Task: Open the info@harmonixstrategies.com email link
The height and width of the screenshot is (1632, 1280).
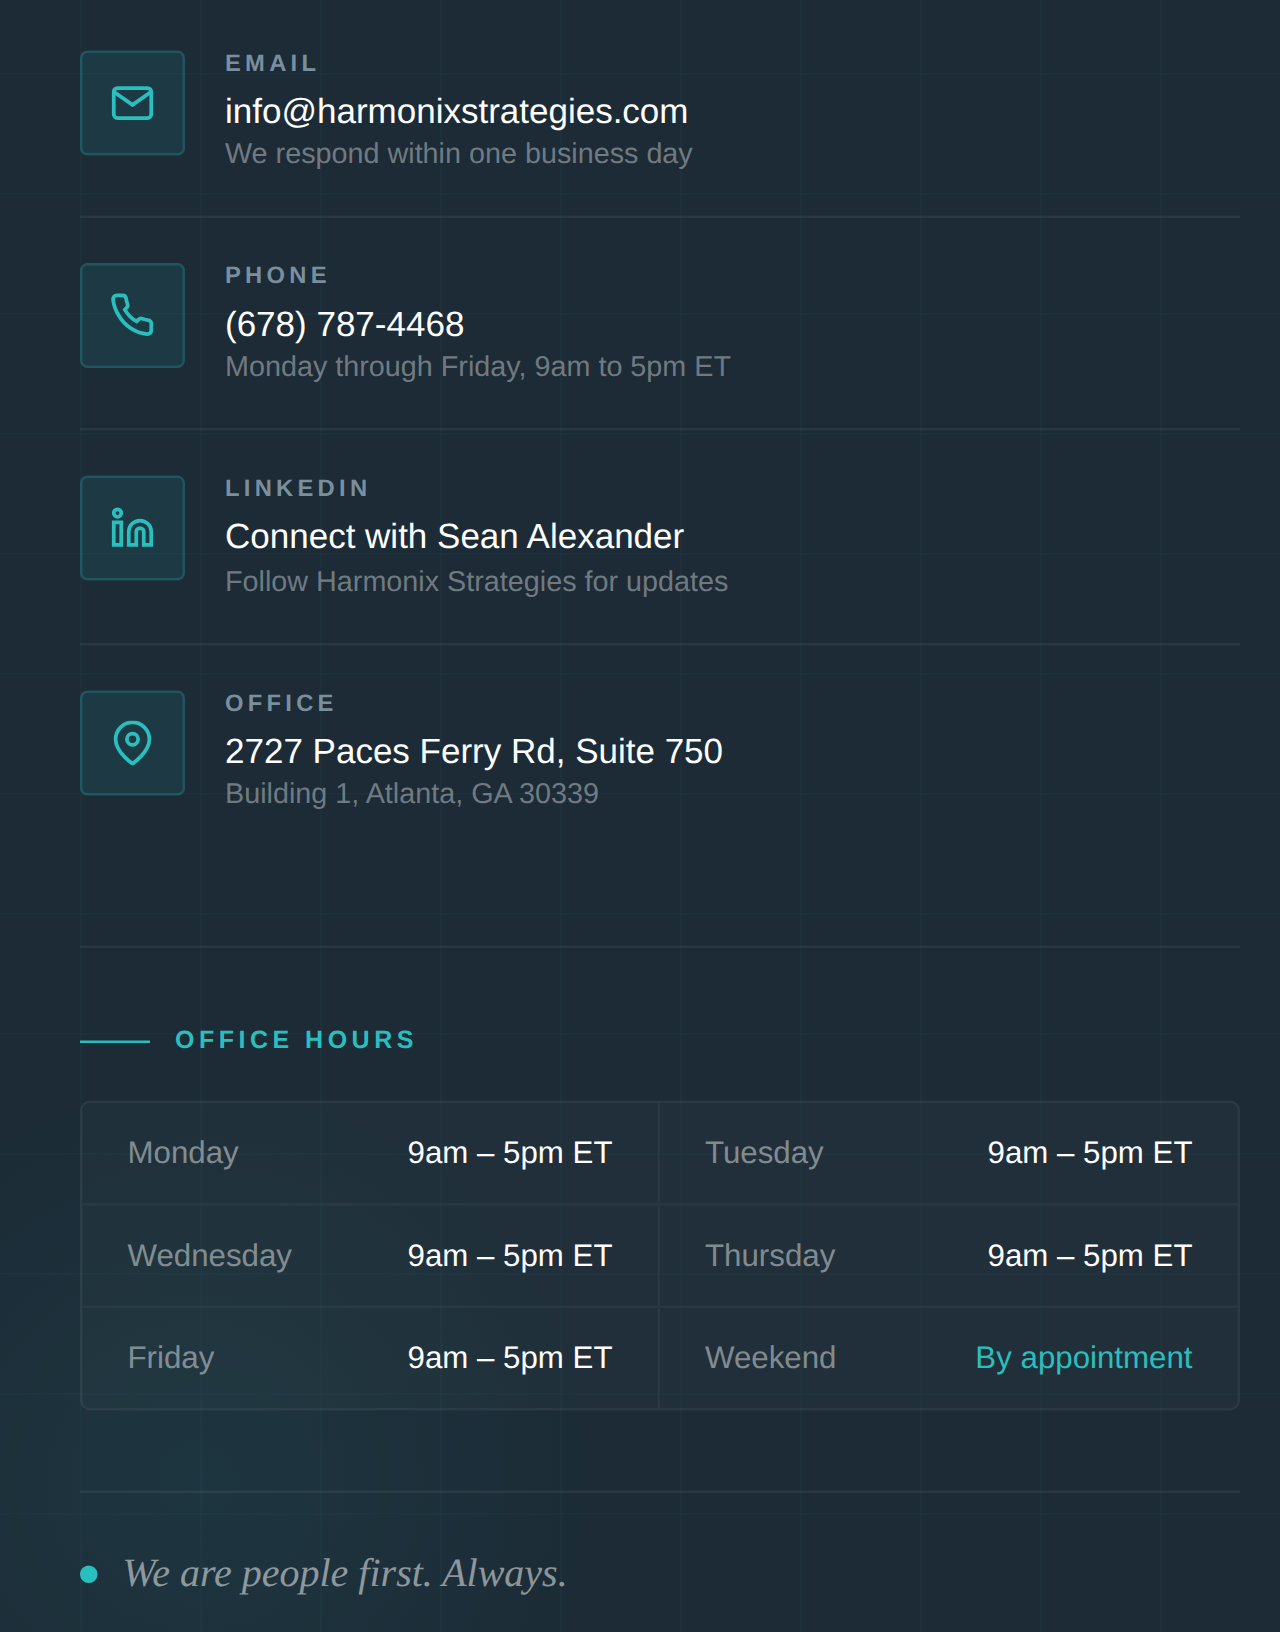Action: click(456, 111)
